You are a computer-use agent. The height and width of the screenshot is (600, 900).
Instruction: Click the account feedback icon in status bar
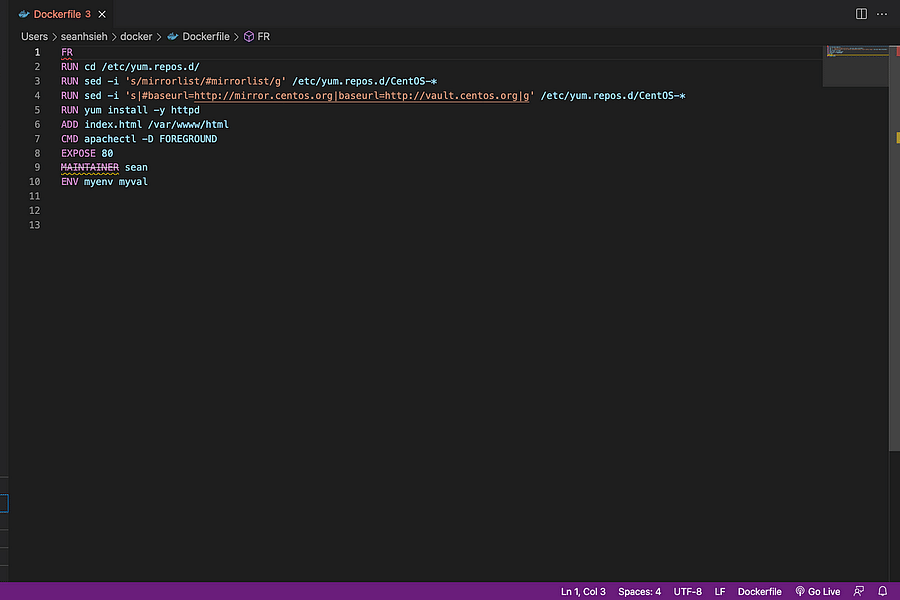tap(858, 591)
